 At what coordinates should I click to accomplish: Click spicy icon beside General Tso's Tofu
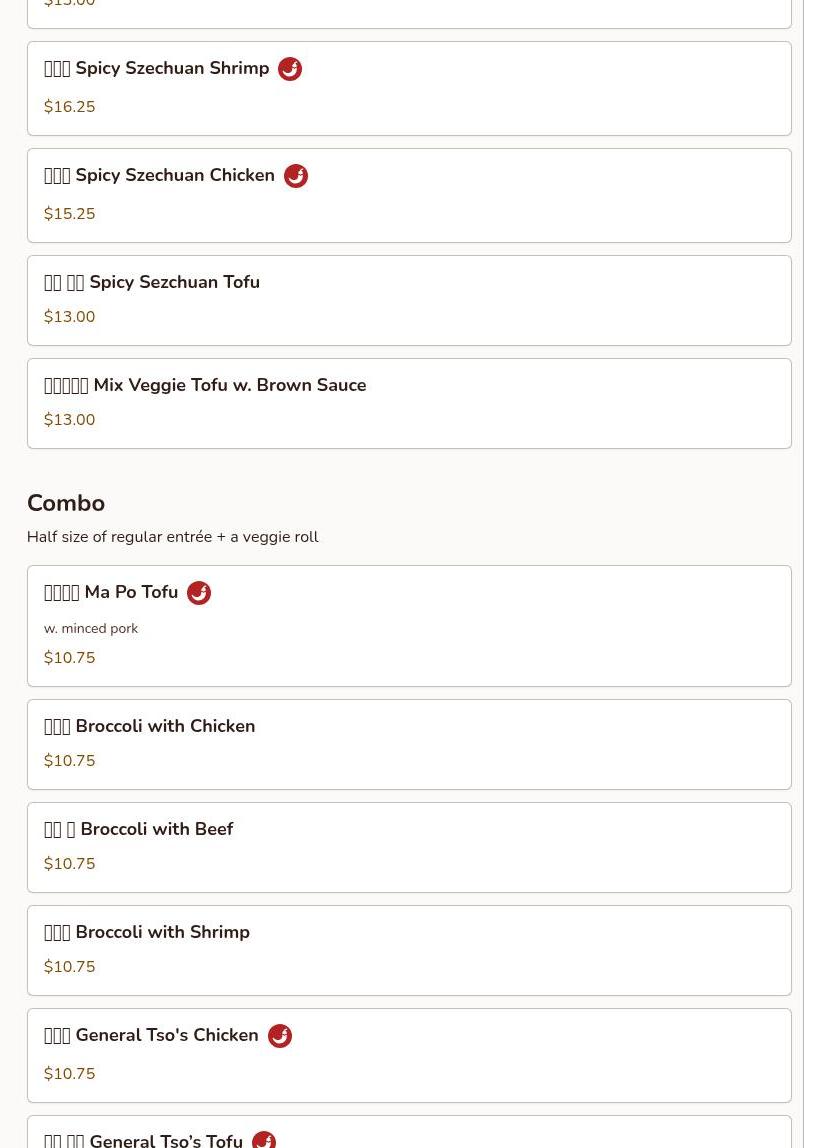tap(264, 1139)
